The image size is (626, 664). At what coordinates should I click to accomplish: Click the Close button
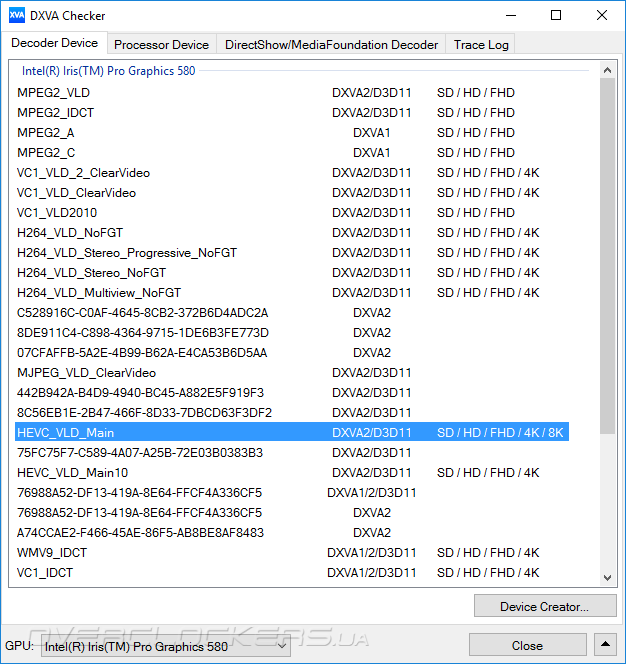pos(527,645)
